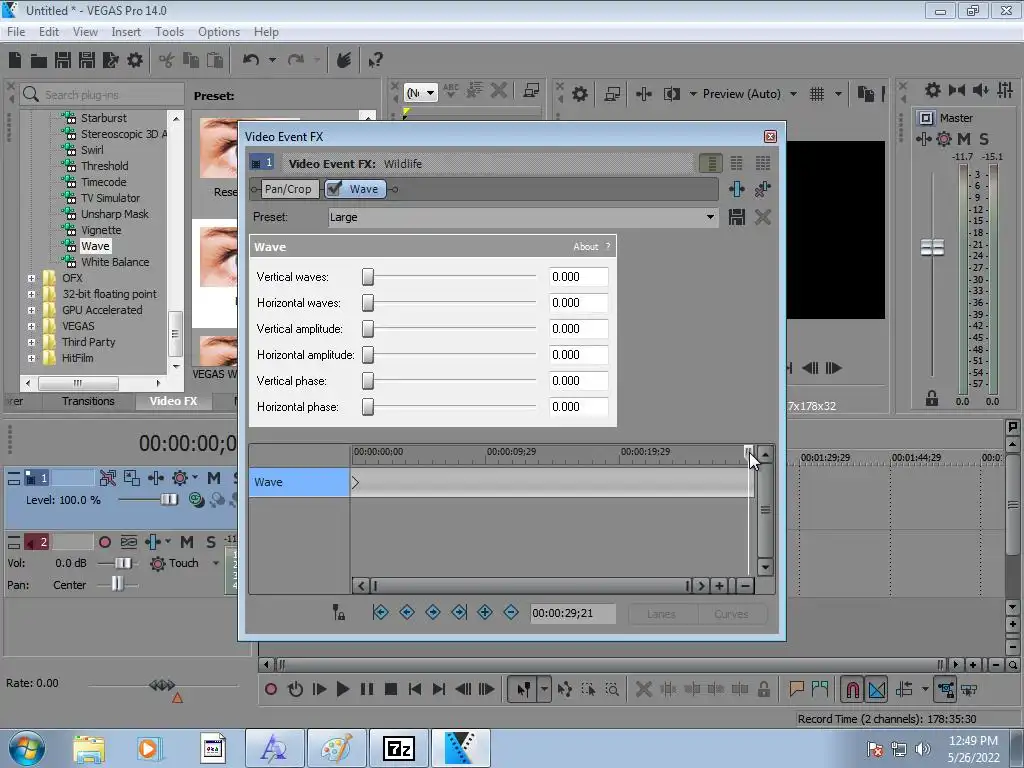Image resolution: width=1024 pixels, height=768 pixels.
Task: Click Previous Keyframe button
Action: pos(406,612)
